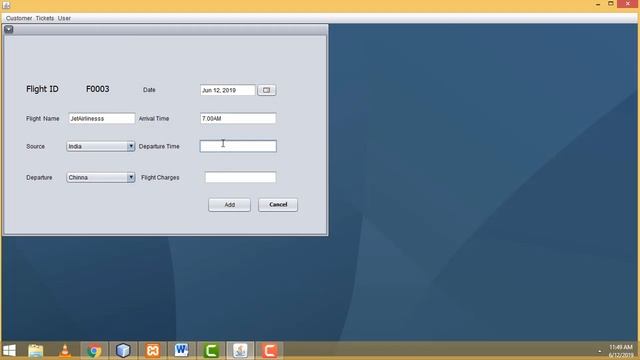Click the Cancel button

tap(278, 205)
